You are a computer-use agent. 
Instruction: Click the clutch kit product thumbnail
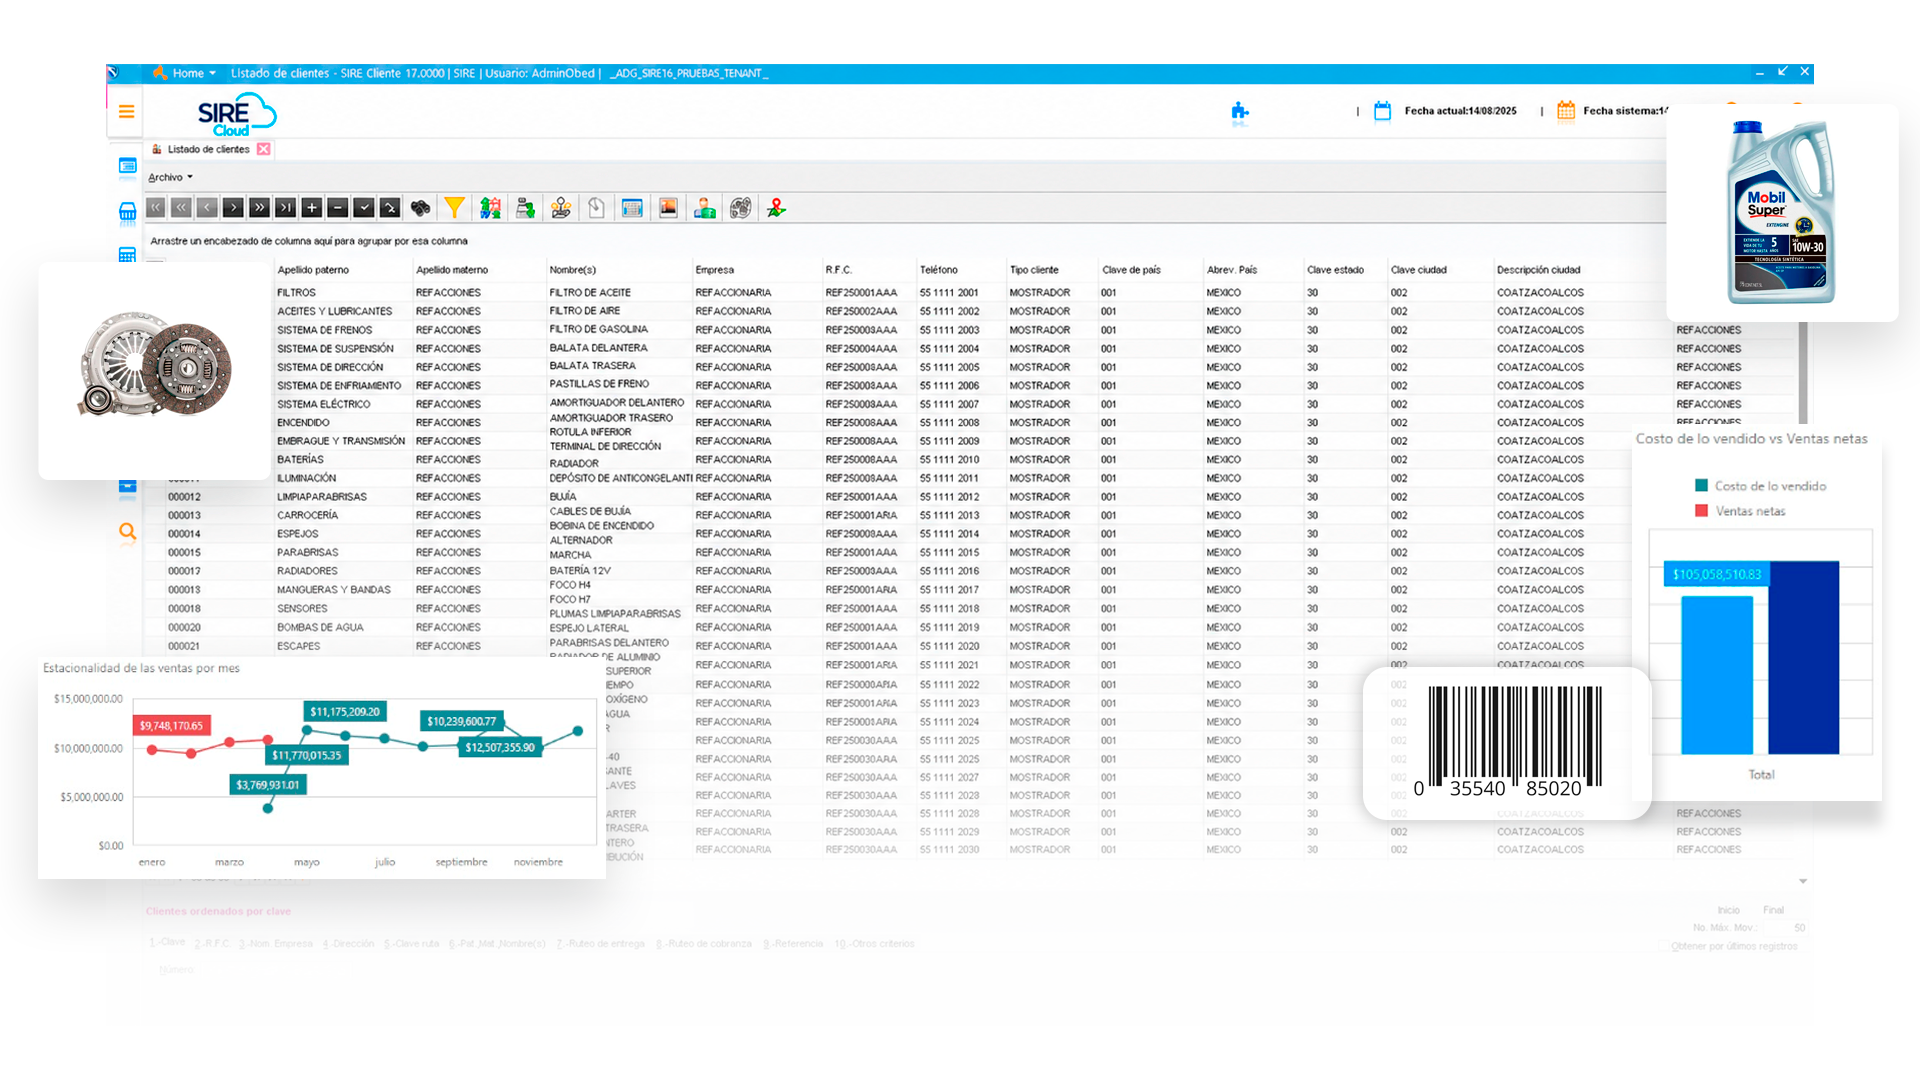(x=155, y=364)
